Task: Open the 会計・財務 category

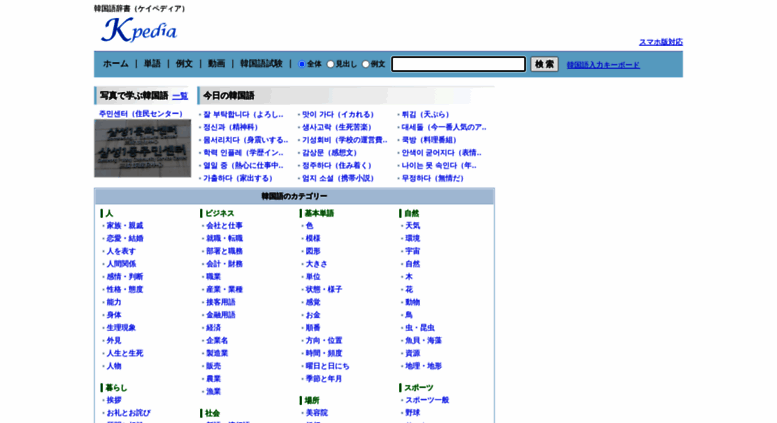Action: click(224, 264)
